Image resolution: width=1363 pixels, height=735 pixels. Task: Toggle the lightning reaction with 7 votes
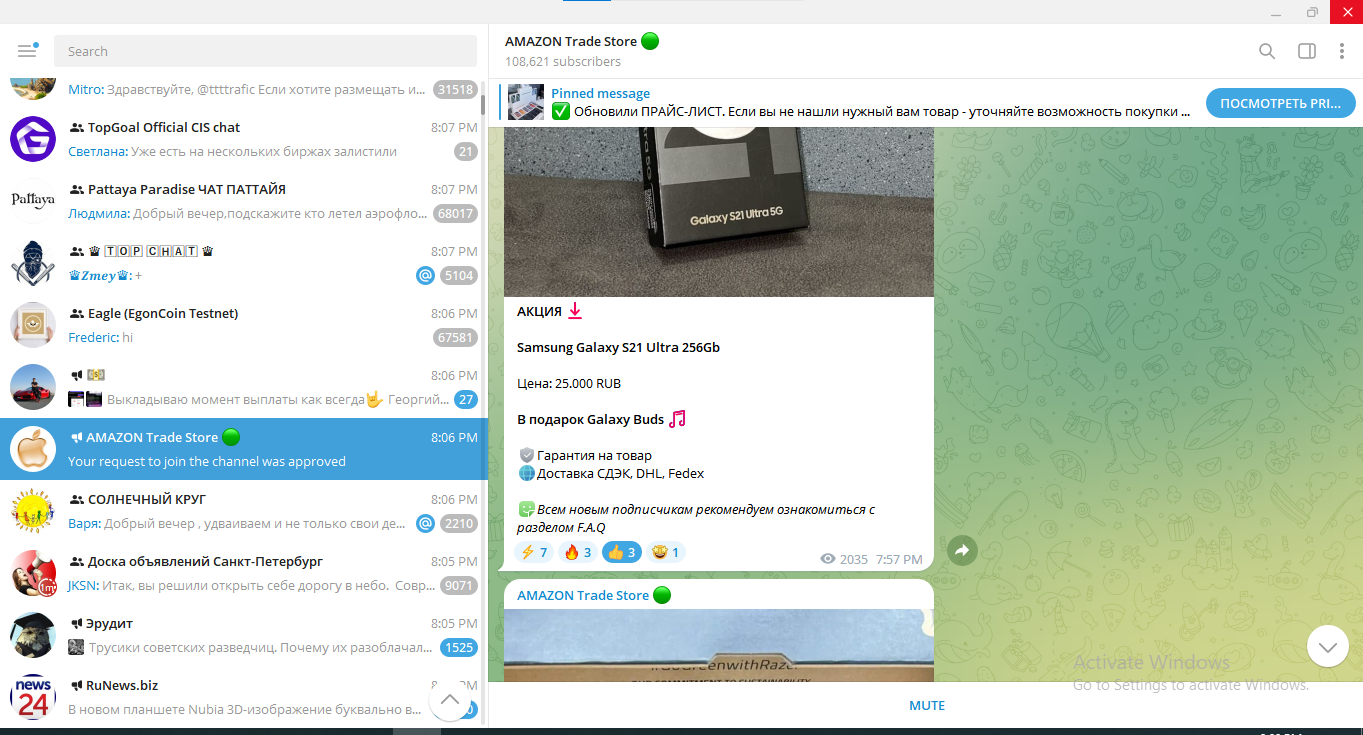(x=534, y=552)
